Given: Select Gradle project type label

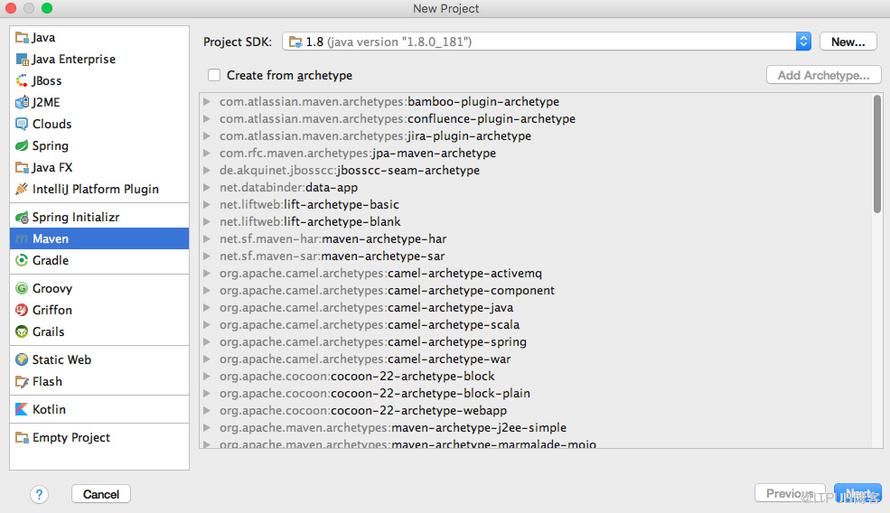Looking at the screenshot, I should point(51,260).
